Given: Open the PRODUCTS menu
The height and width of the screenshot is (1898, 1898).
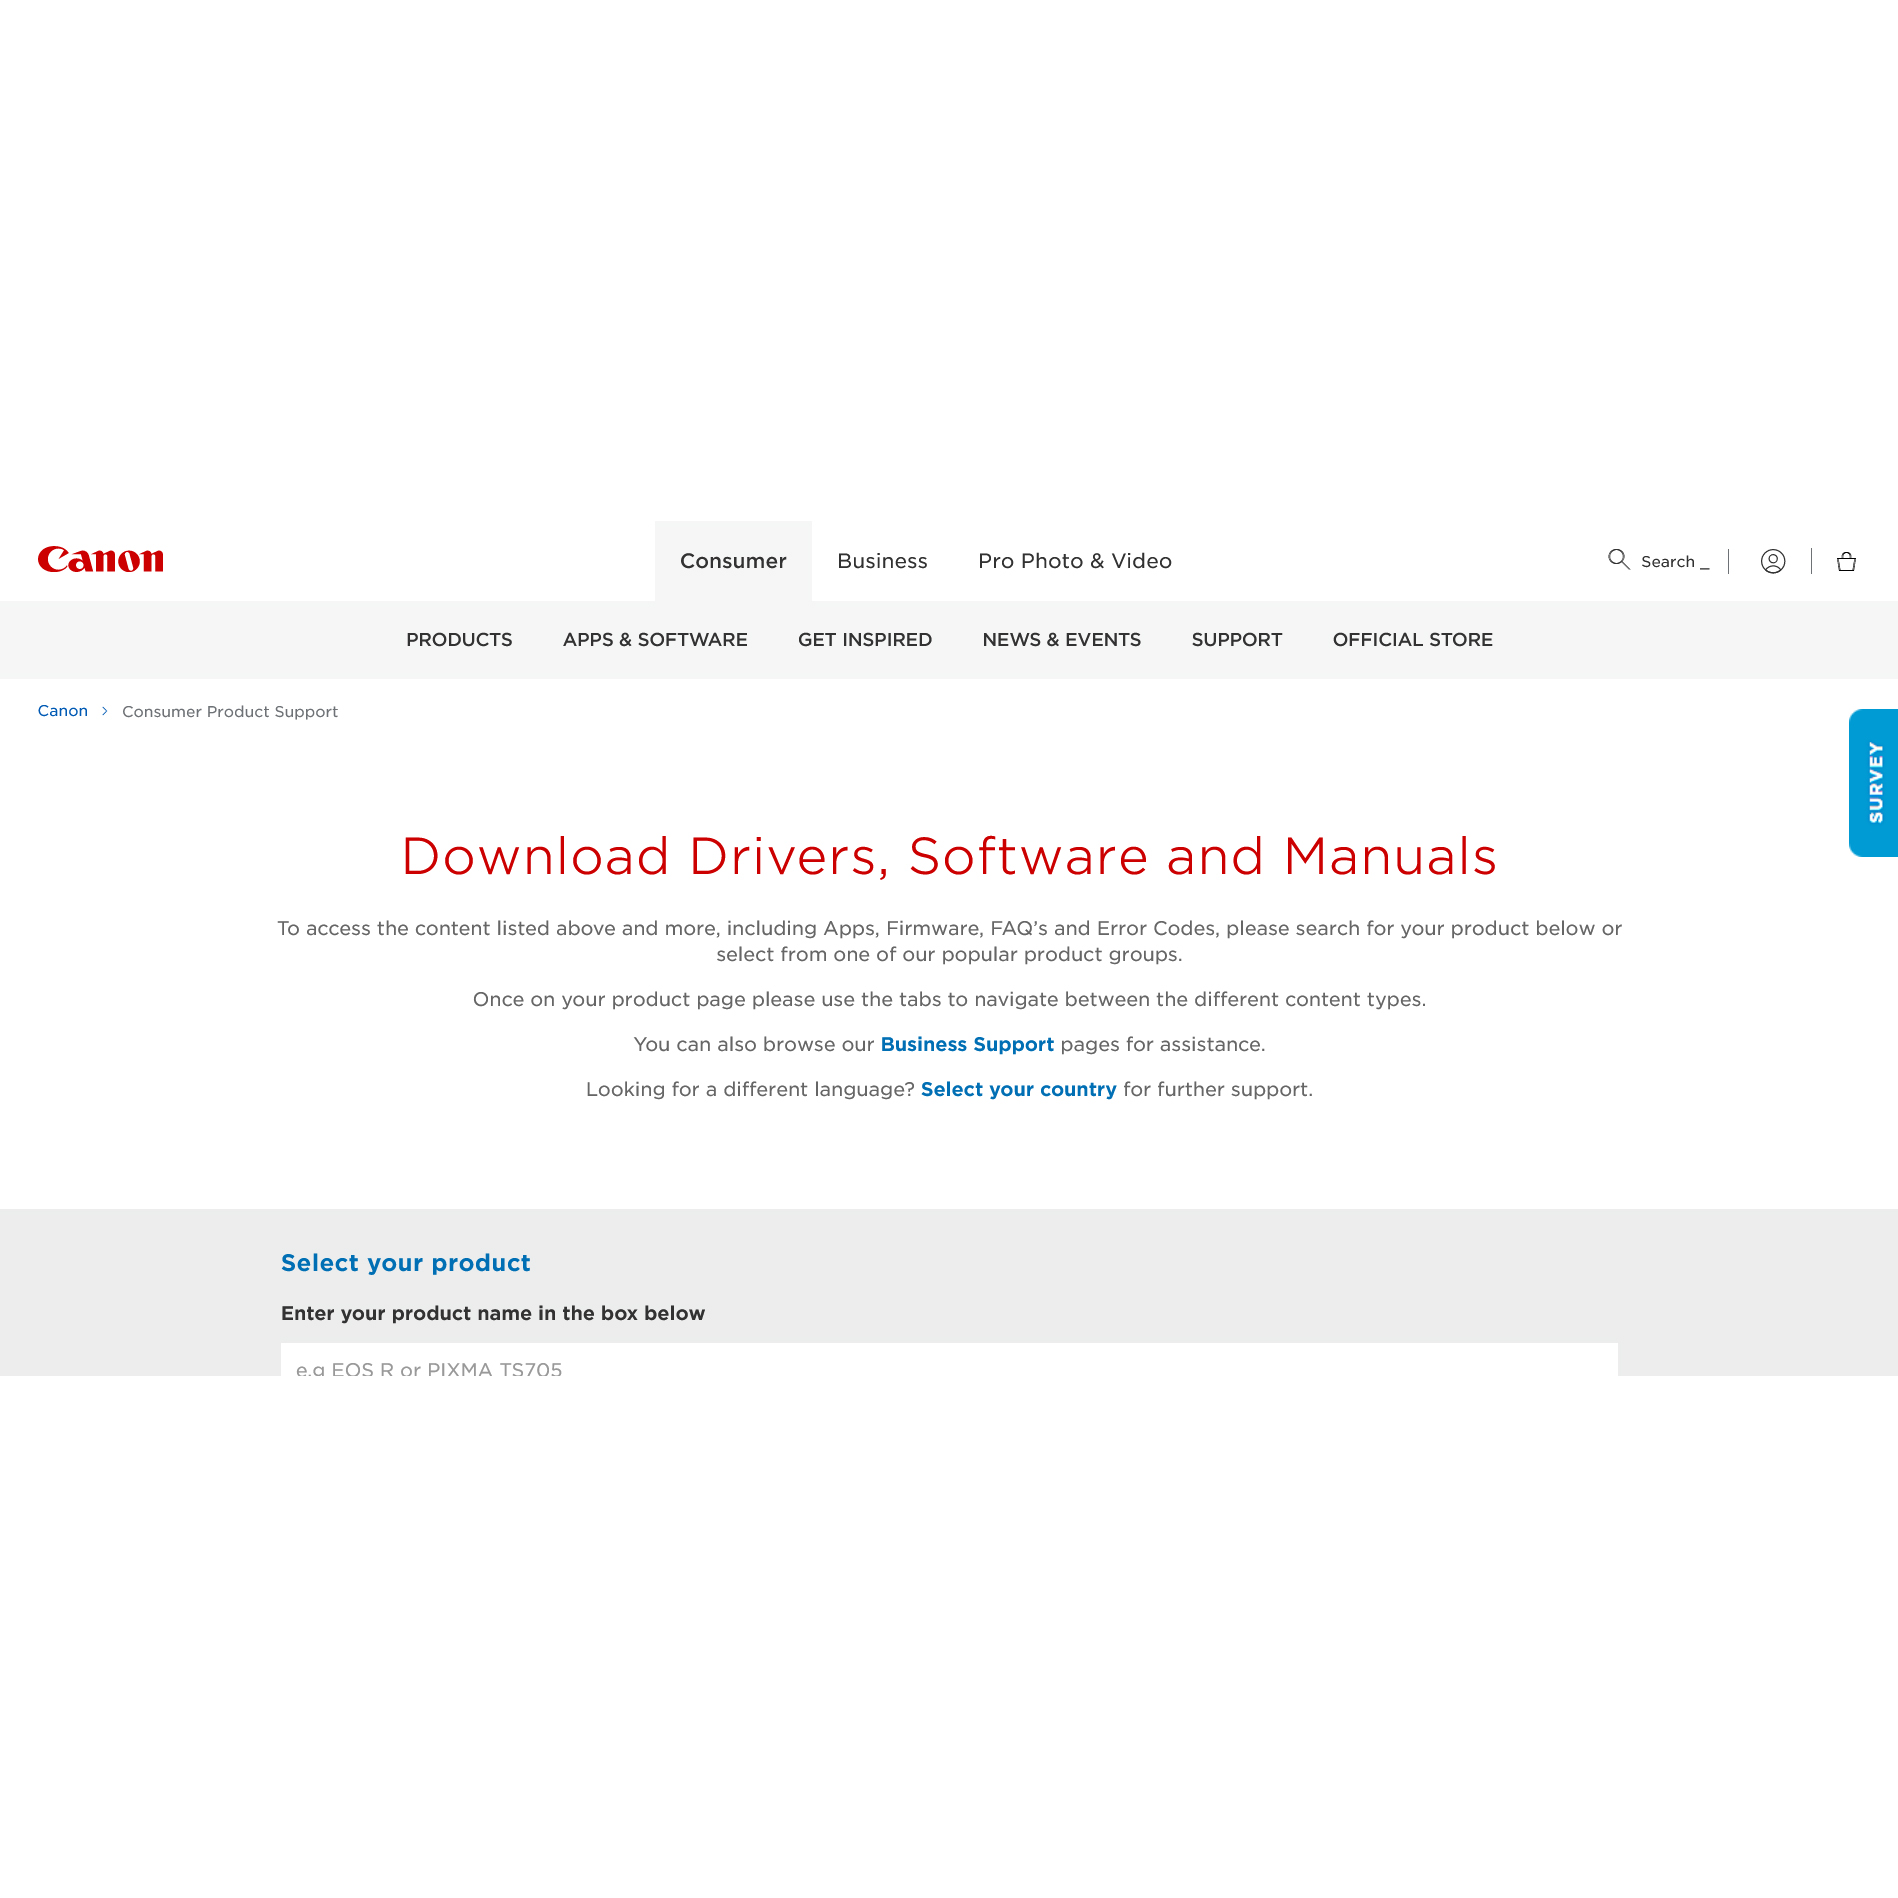Looking at the screenshot, I should click(459, 640).
